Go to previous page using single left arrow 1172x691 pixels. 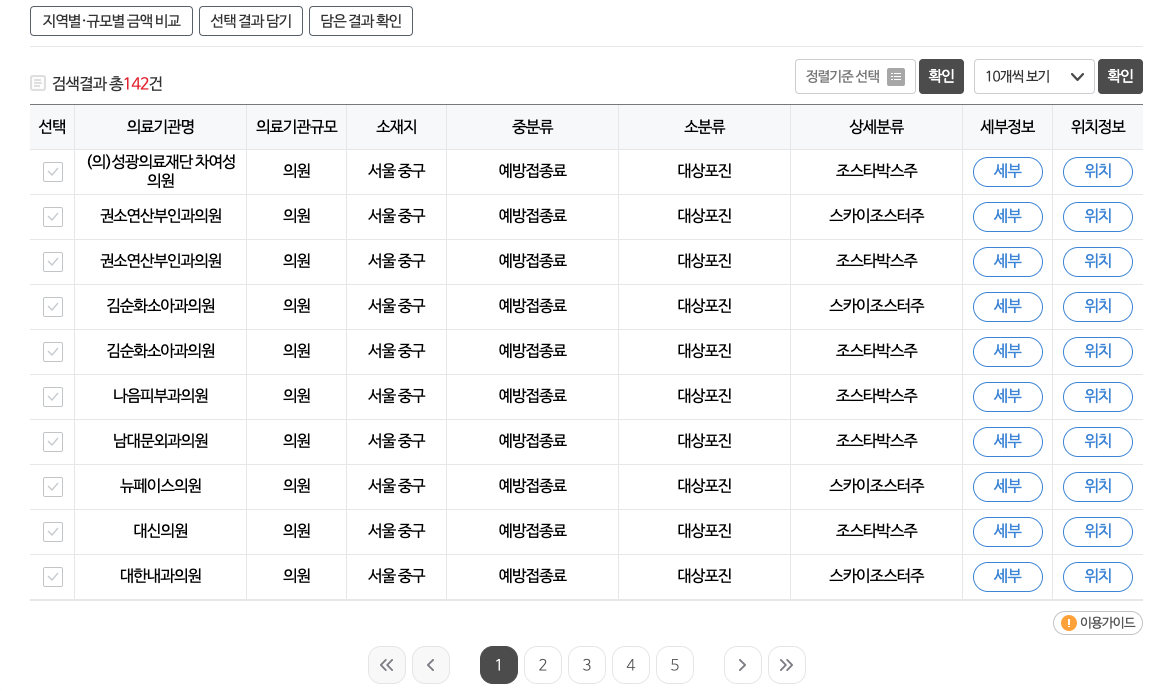click(431, 664)
